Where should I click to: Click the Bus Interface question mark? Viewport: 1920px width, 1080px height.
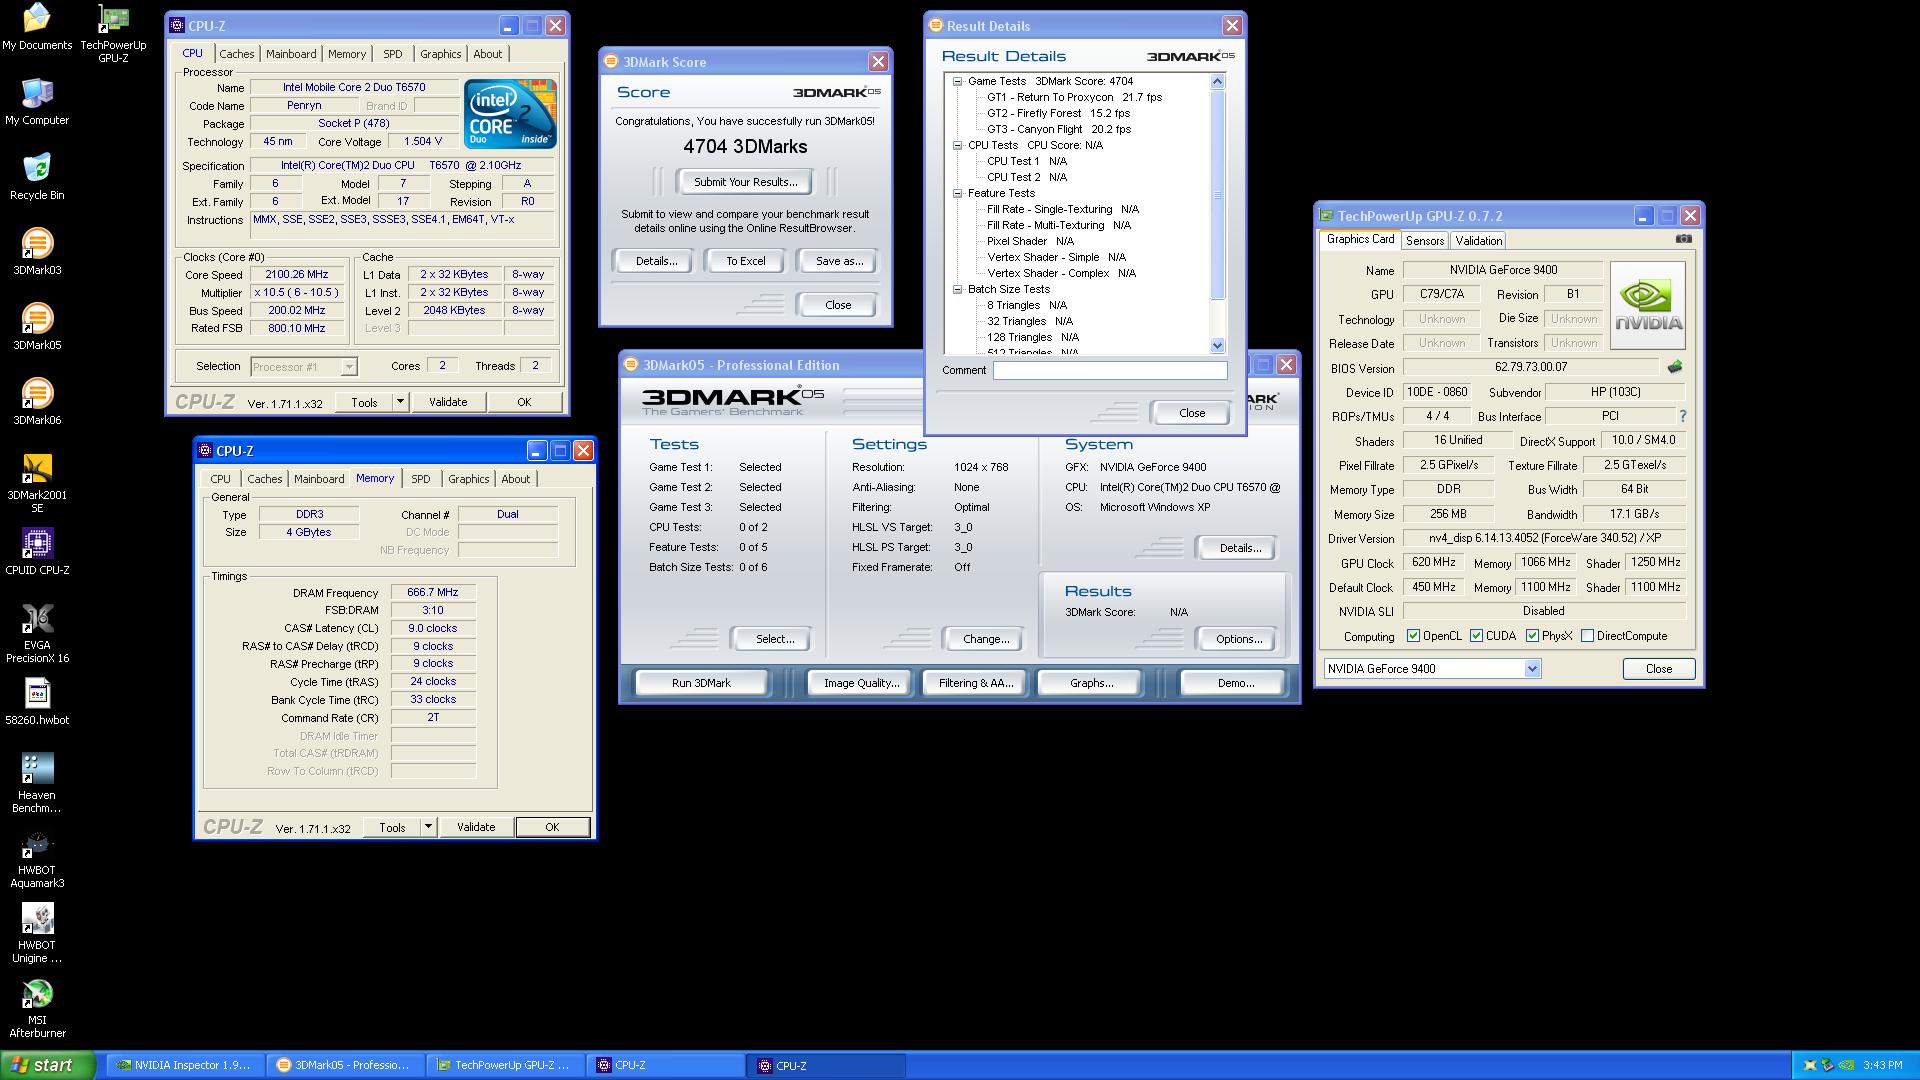pyautogui.click(x=1682, y=416)
